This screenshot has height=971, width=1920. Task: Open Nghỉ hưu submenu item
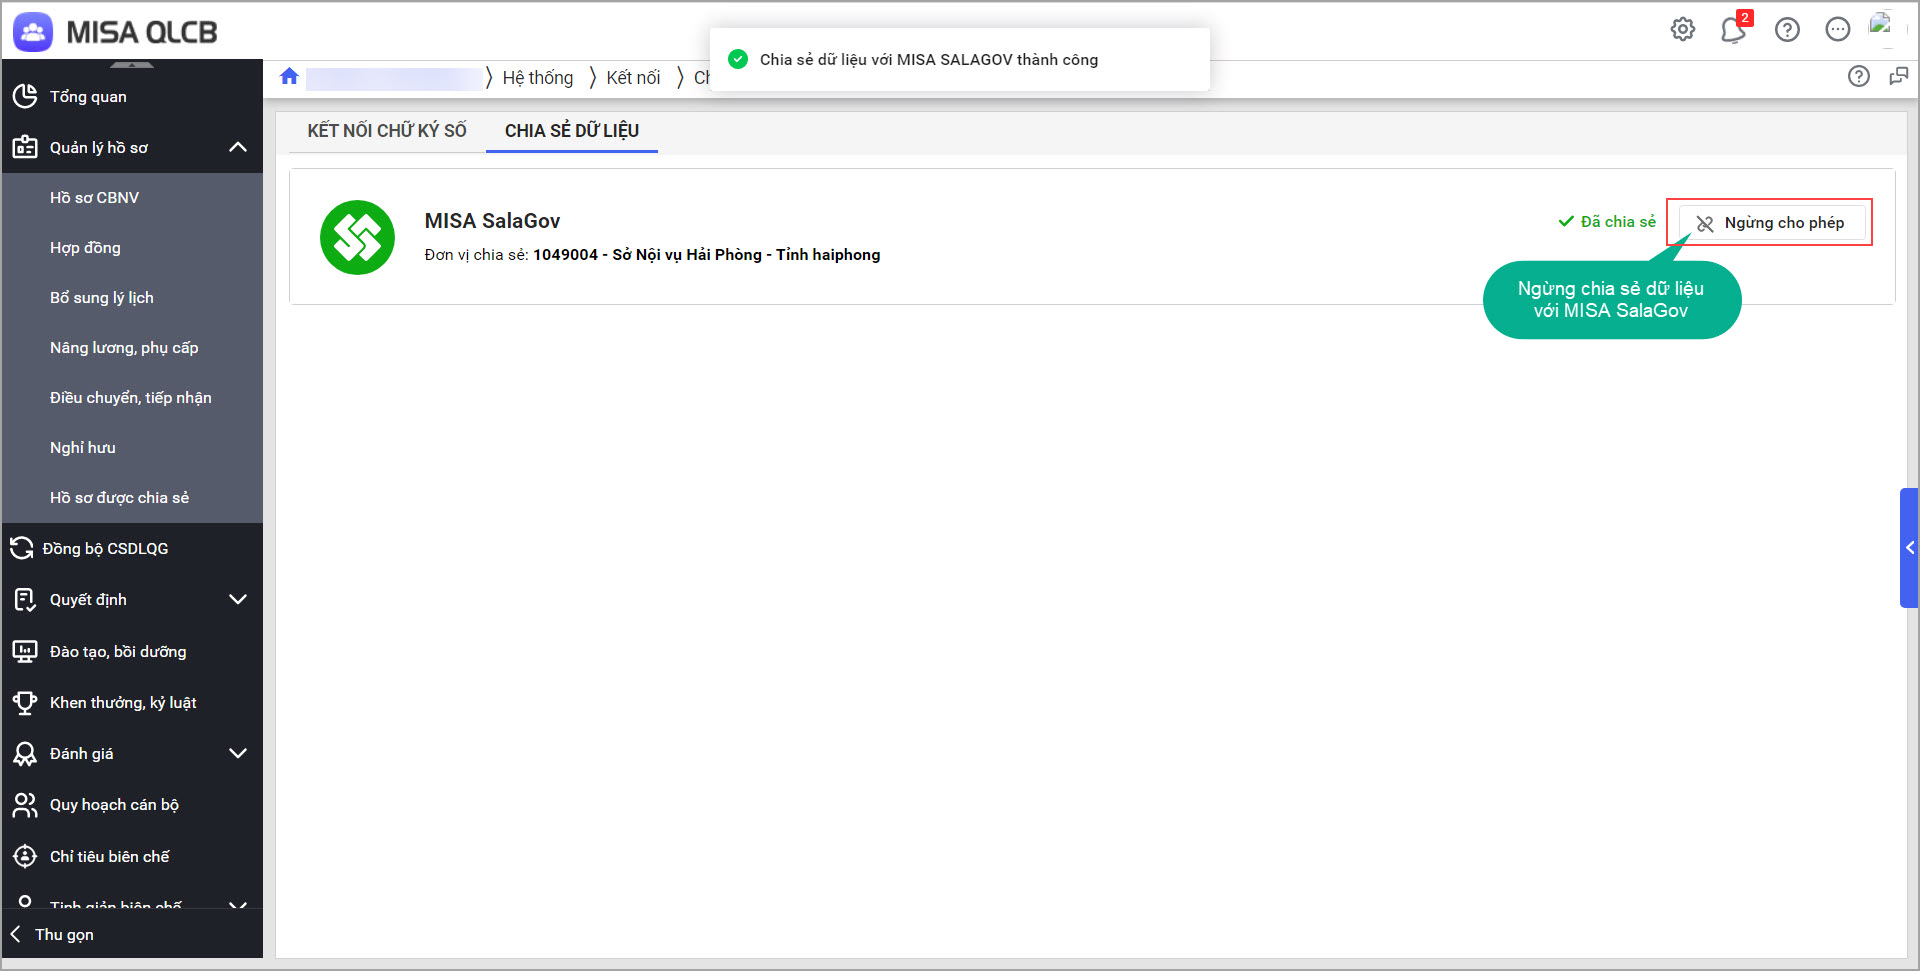[x=132, y=448]
